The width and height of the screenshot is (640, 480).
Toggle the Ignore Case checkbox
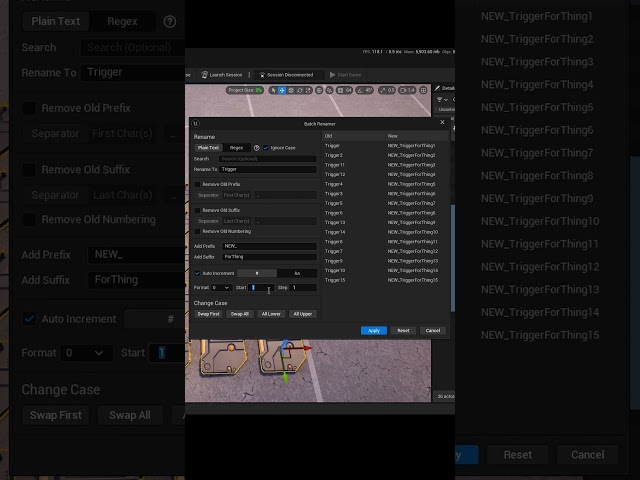[266, 148]
